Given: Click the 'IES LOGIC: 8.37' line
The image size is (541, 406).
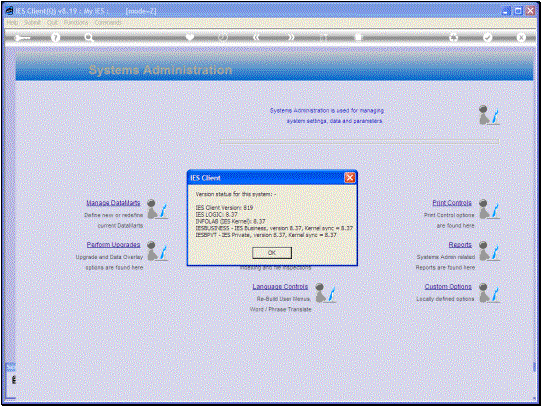Looking at the screenshot, I should point(216,214).
